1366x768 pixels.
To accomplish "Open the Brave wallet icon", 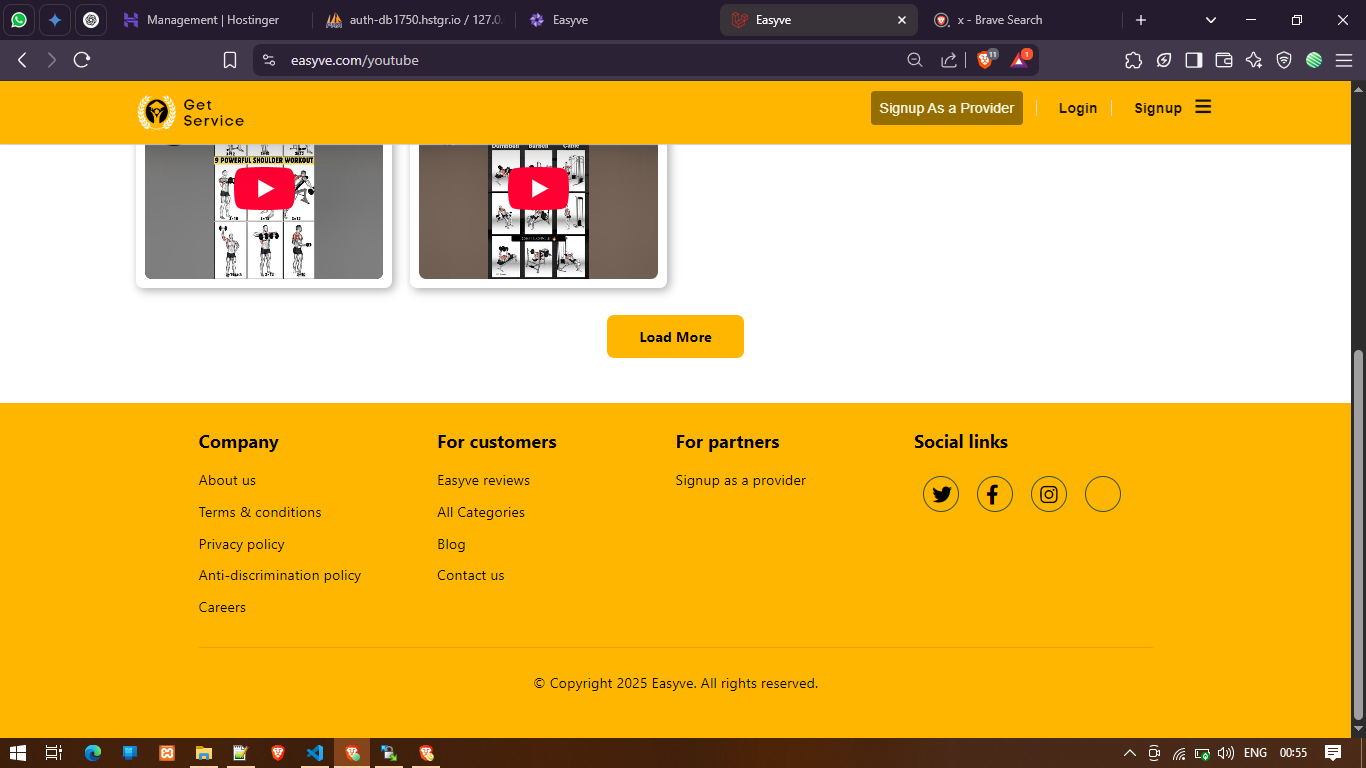I will tap(1223, 60).
